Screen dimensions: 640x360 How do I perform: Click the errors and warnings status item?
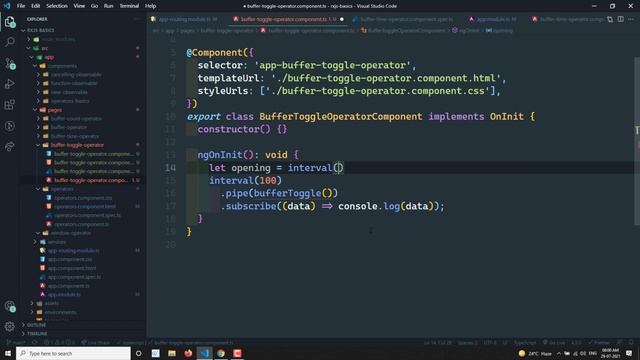click(59, 343)
